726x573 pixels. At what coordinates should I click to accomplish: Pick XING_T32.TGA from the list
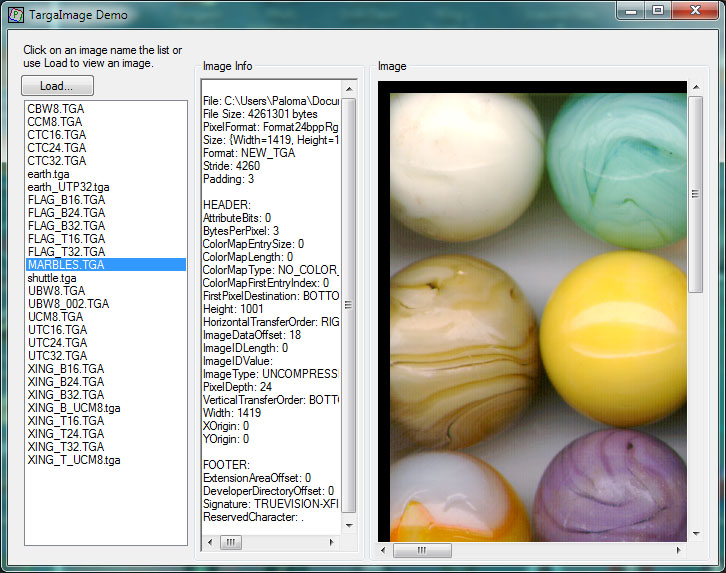pos(66,447)
